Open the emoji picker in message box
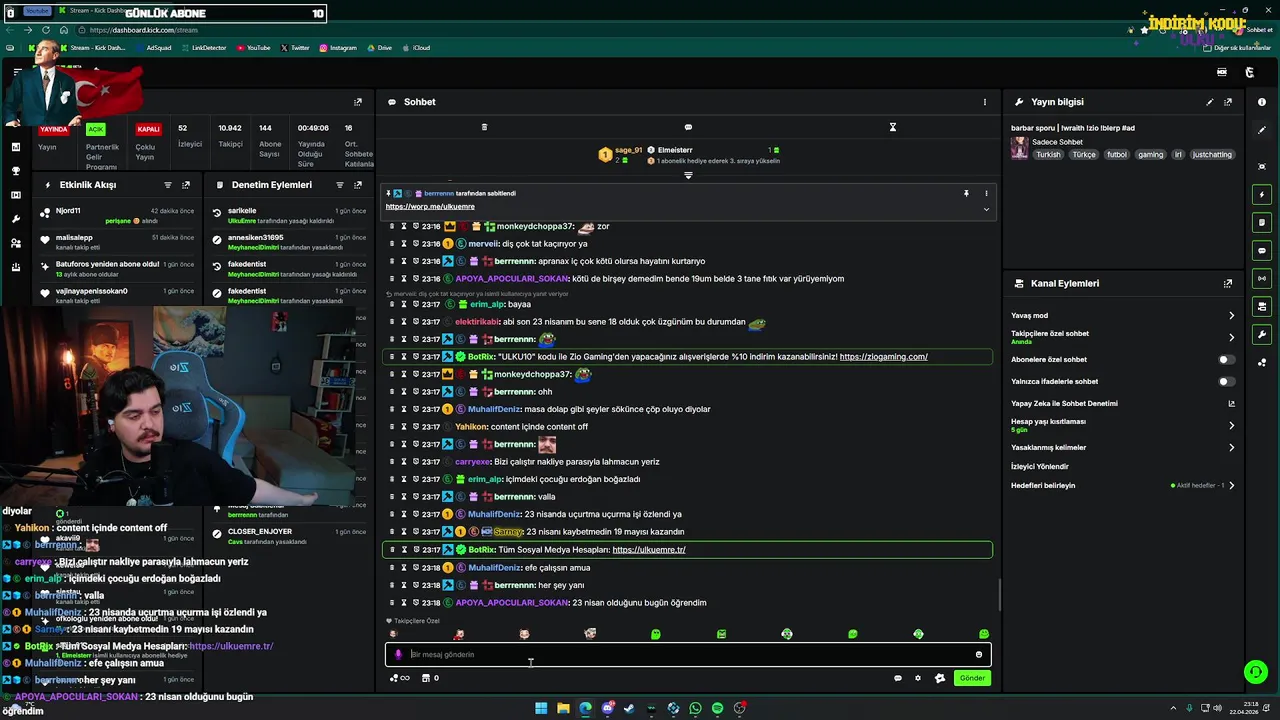Screen dimensions: 1280x720 (979, 654)
